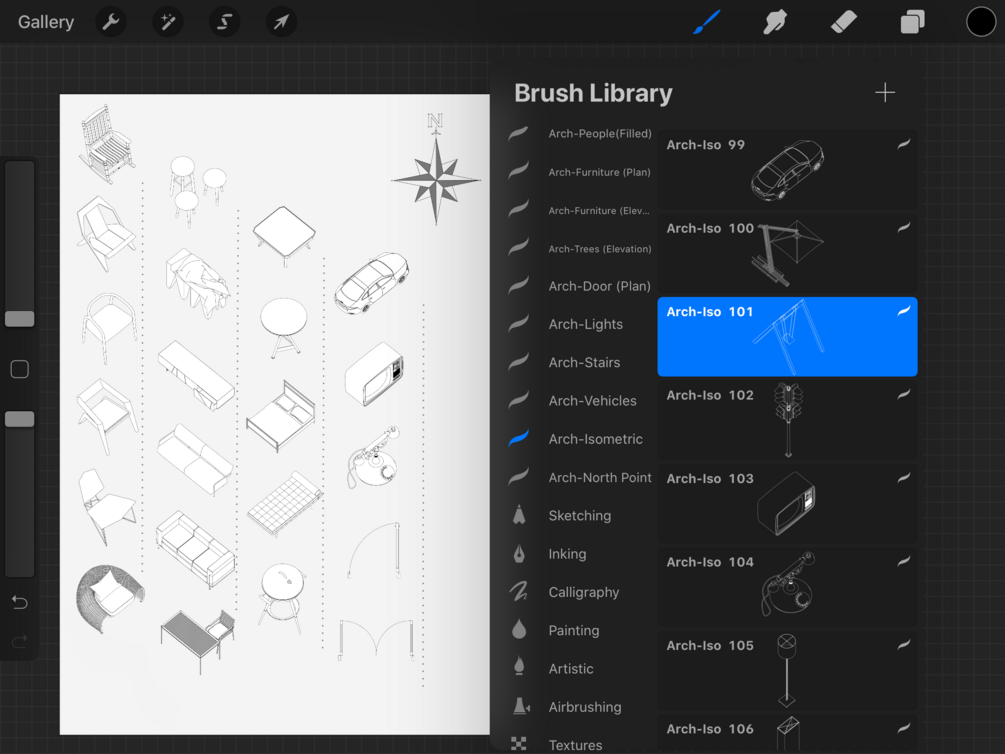This screenshot has width=1005, height=754.
Task: Choose the Arch-Iso 99 car brush
Action: [787, 170]
